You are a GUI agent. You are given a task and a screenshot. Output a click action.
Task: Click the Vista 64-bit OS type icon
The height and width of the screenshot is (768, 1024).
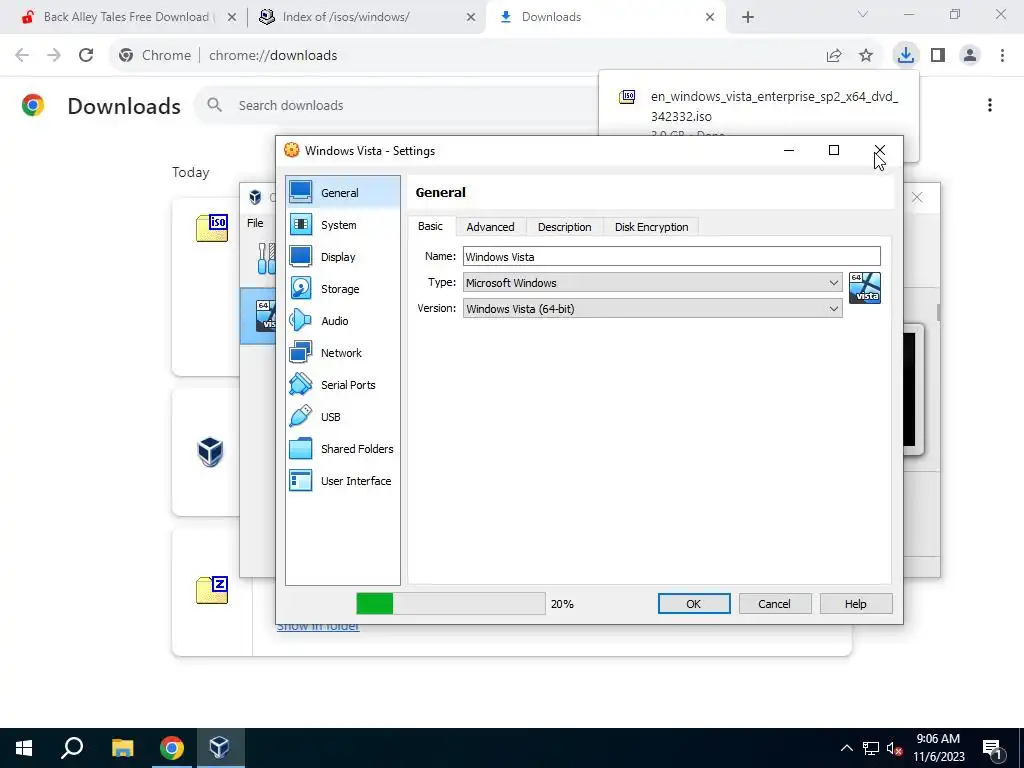865,288
